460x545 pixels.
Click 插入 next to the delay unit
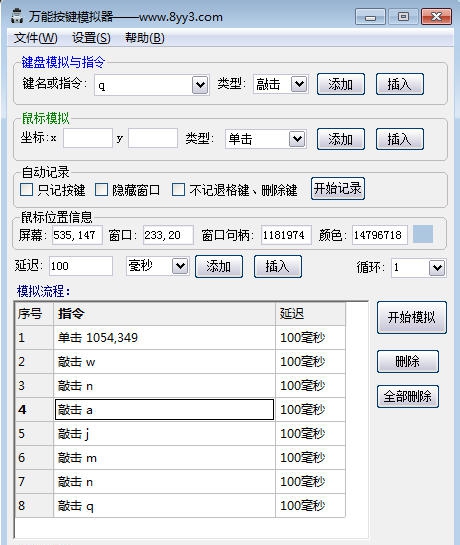coord(278,267)
